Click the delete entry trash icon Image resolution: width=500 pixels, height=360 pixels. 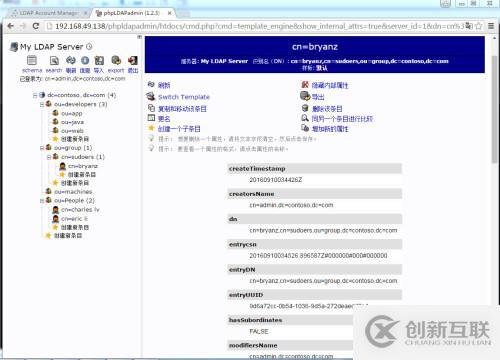tap(305, 108)
